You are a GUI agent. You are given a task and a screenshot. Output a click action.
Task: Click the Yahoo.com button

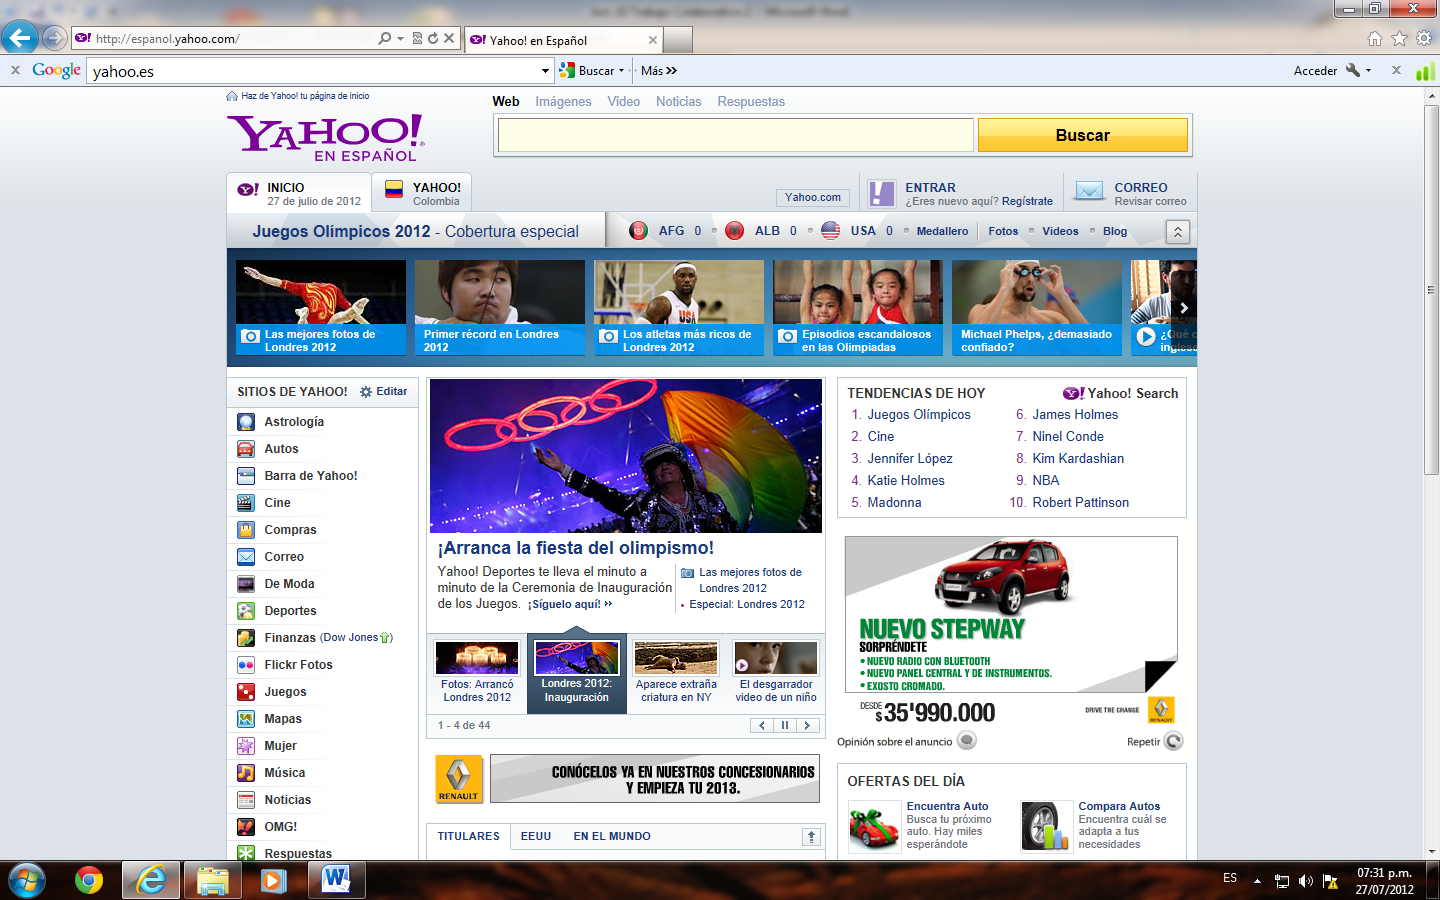pos(813,198)
